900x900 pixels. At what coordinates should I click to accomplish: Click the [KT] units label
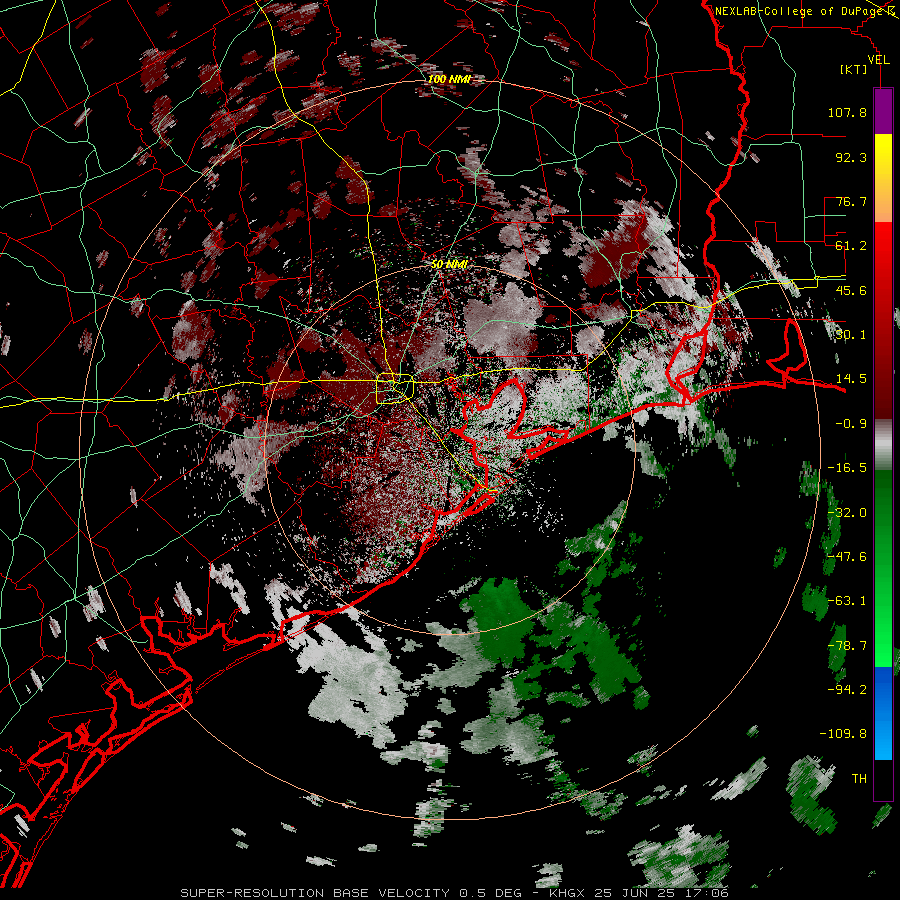point(854,69)
